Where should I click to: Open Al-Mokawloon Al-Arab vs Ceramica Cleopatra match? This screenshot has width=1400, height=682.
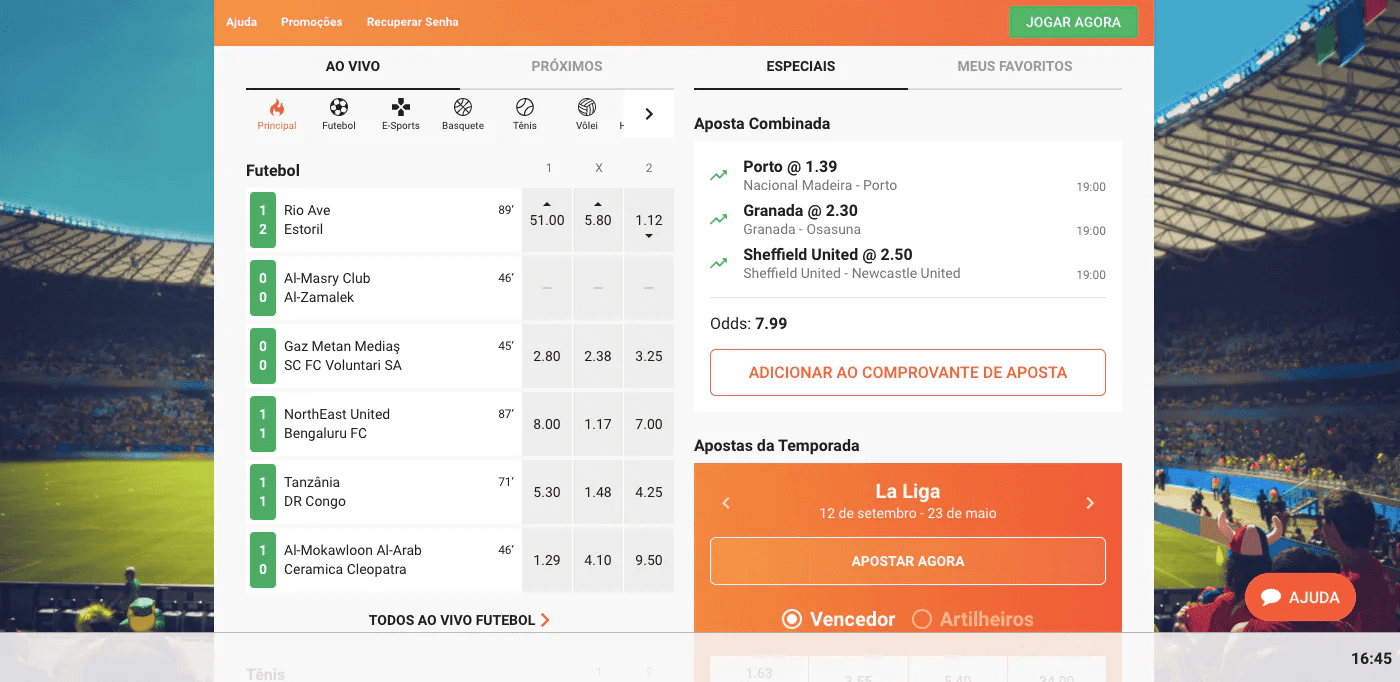[384, 560]
